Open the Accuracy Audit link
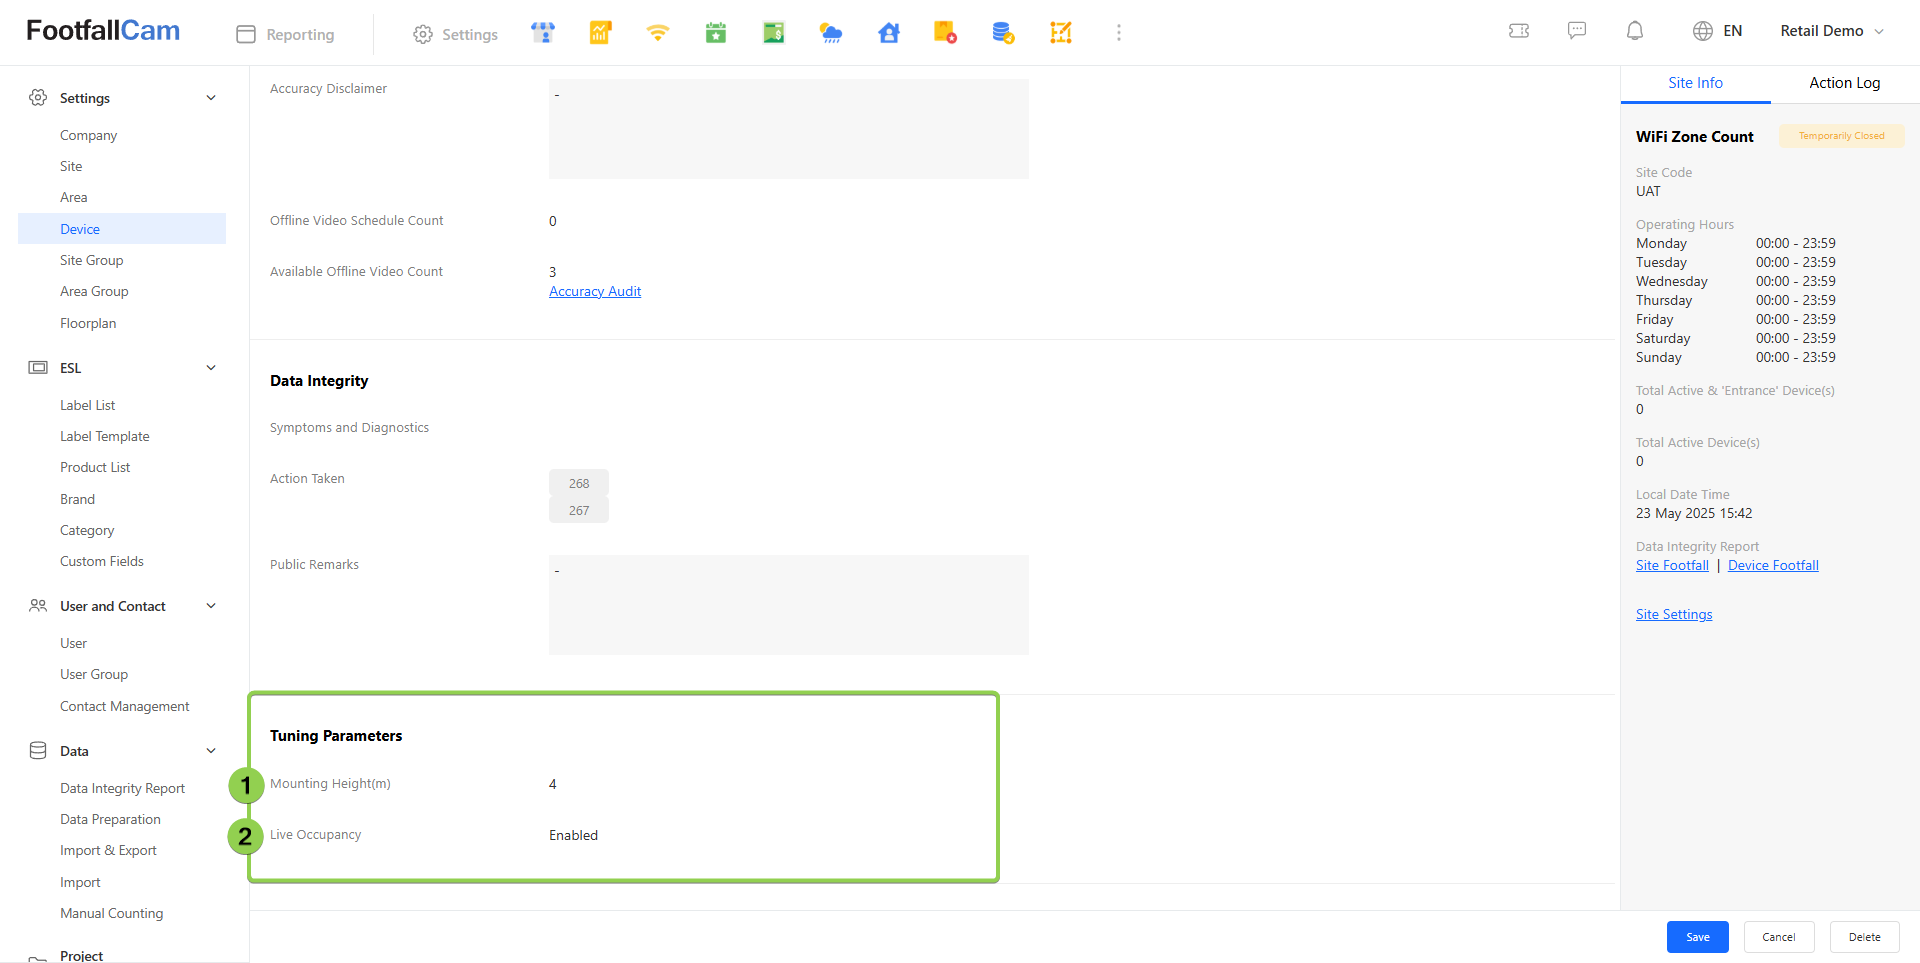Screen dimensions: 1920x963 coord(595,292)
